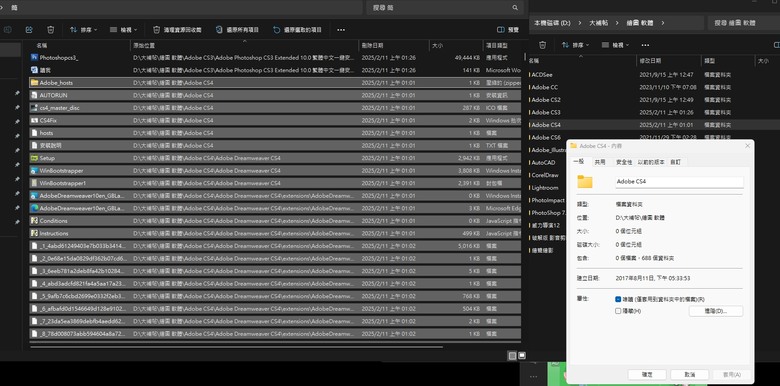Click Advanced (進階) button in properties
This screenshot has height=386, width=780.
tap(716, 311)
